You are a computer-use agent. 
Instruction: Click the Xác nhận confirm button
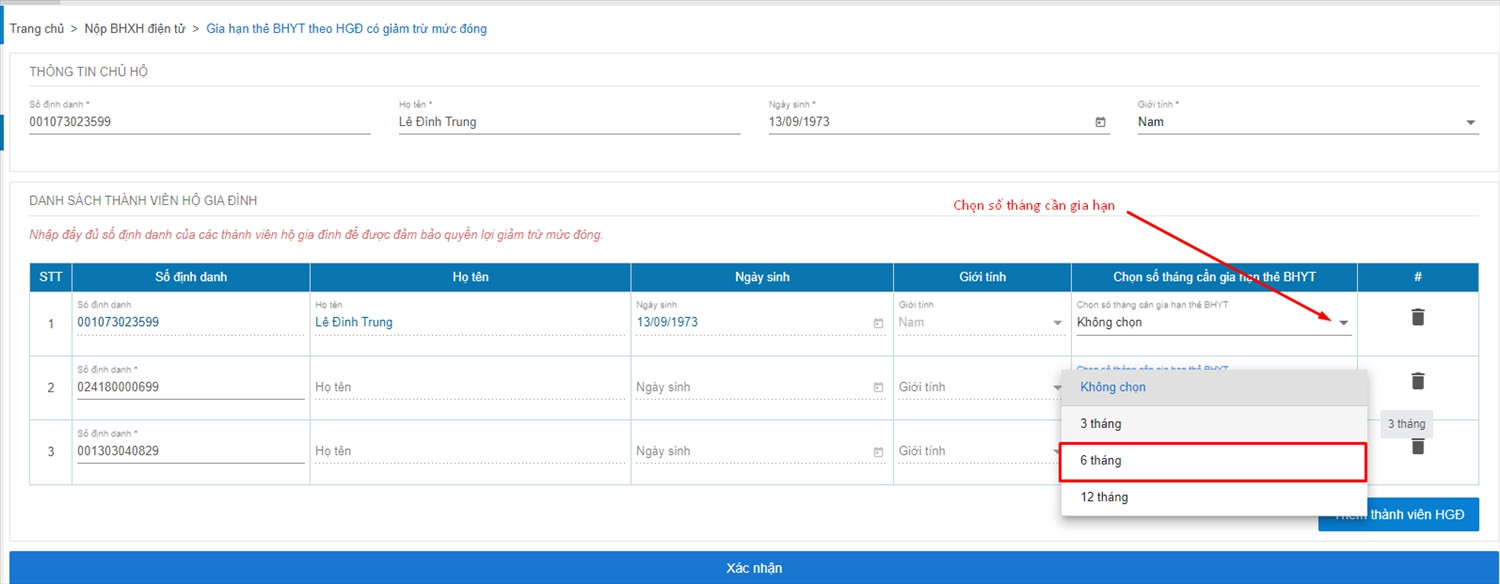(x=753, y=568)
